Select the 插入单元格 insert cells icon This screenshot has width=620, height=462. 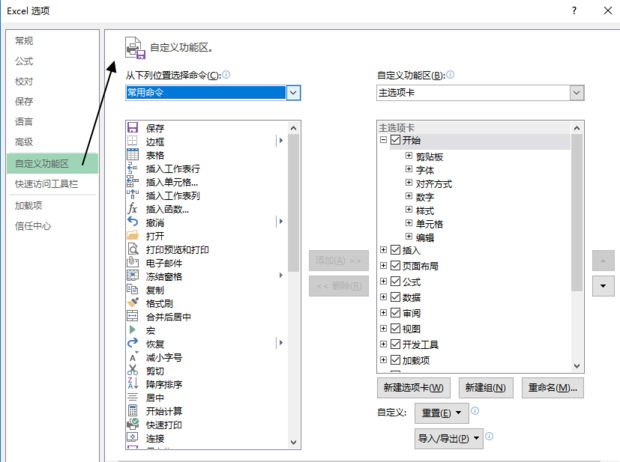132,182
